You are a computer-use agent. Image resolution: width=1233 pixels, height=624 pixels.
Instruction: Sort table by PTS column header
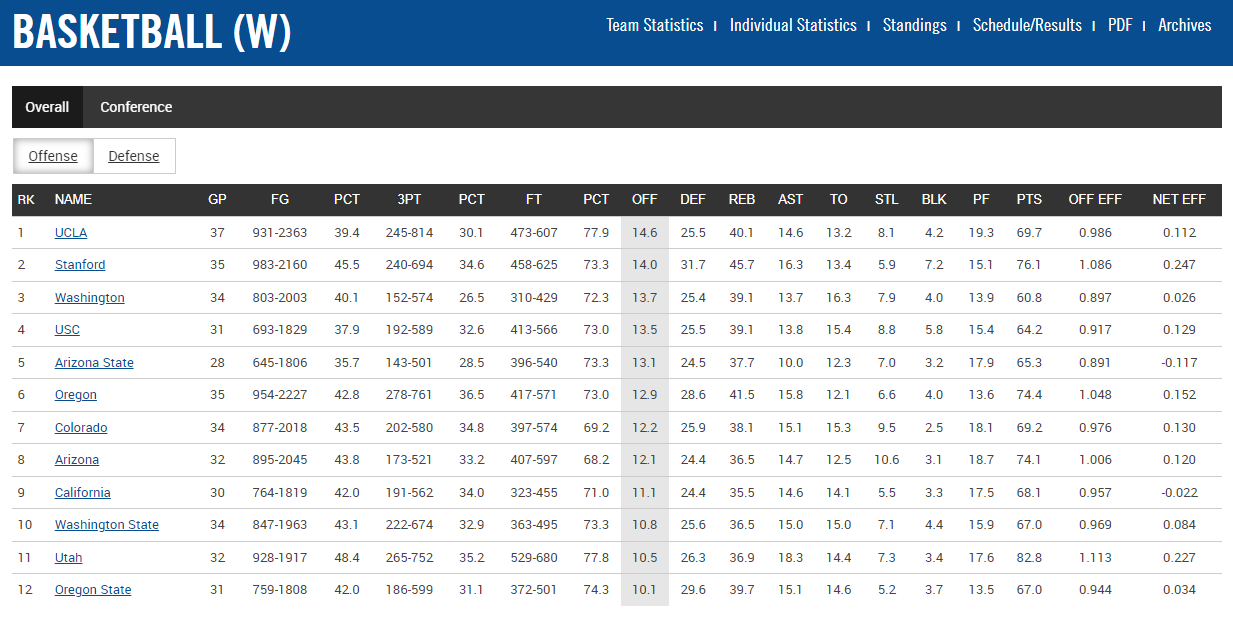coord(1029,200)
